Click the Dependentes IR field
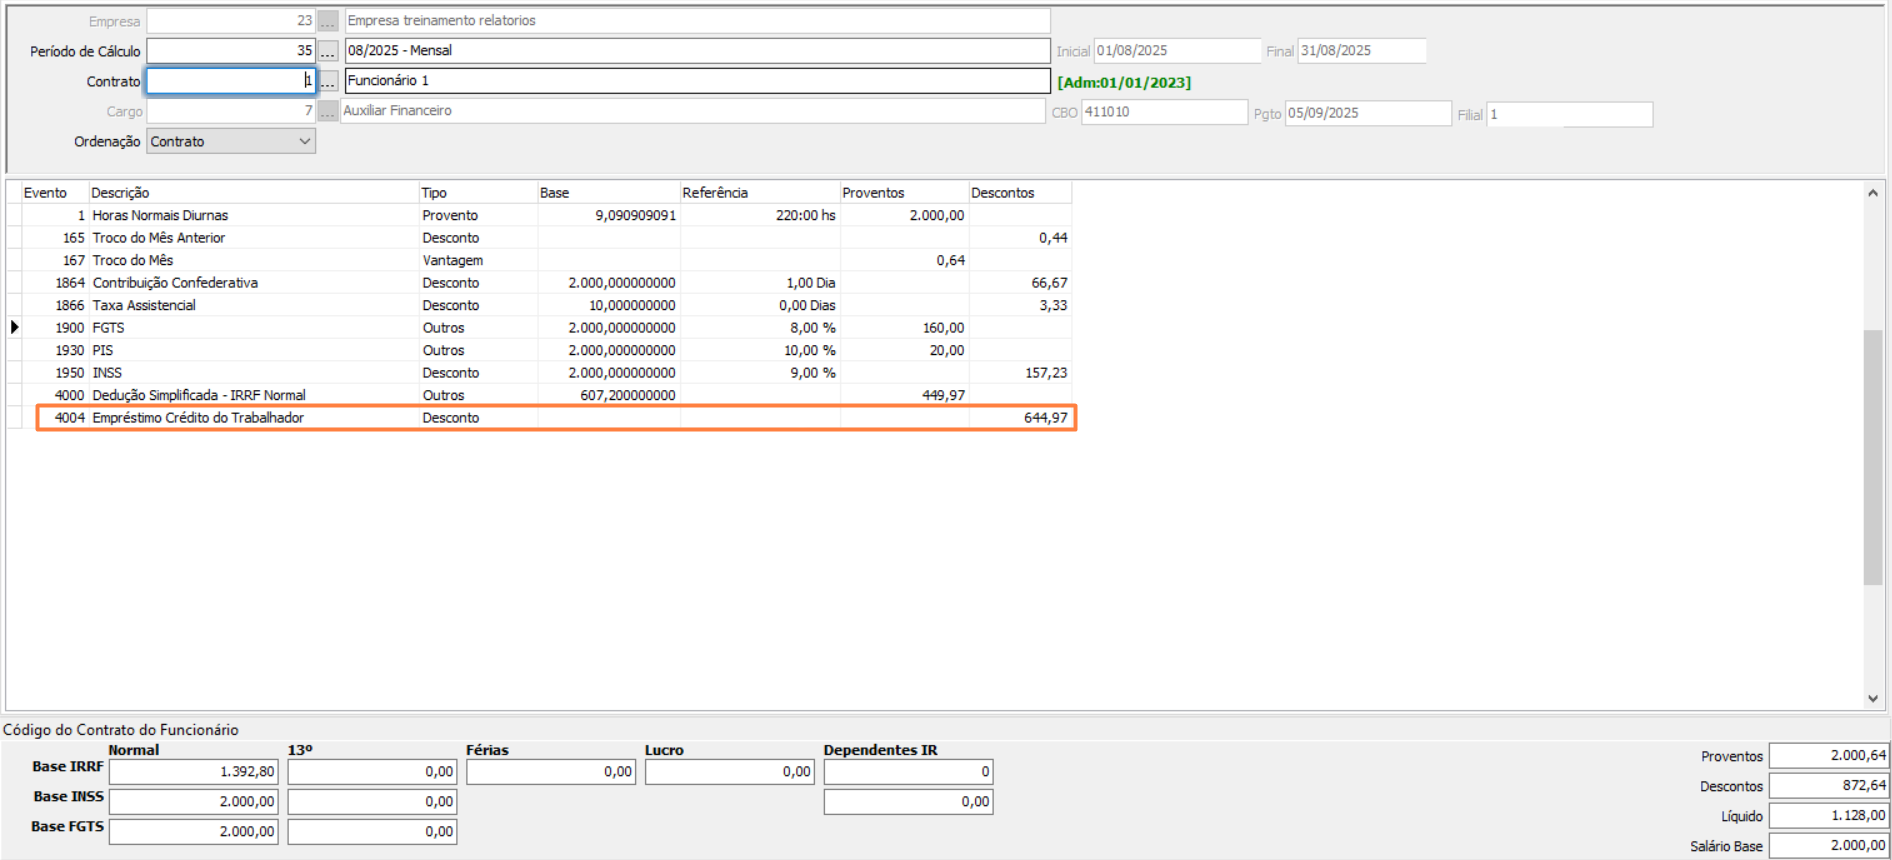Screen dimensions: 1892x860 click(908, 772)
